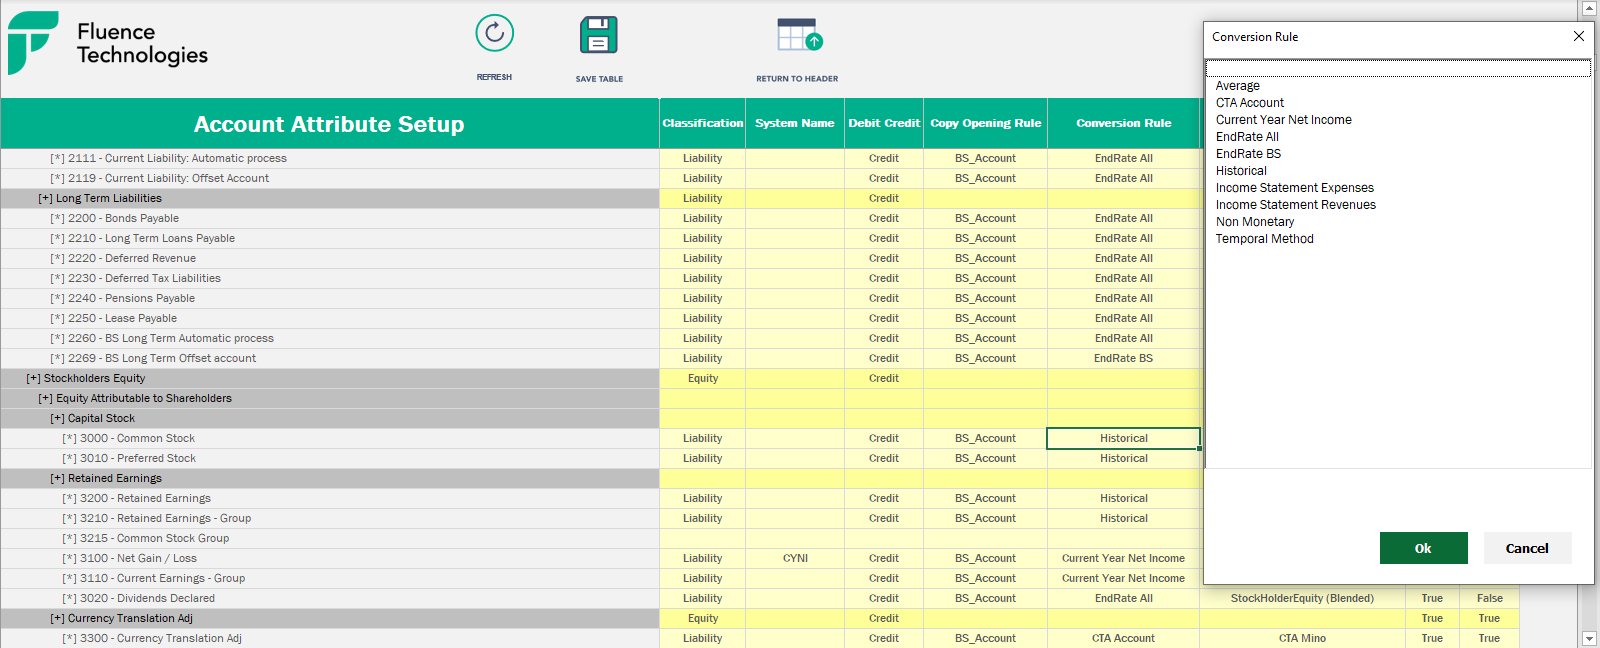Click the Conversion Rule column header
The height and width of the screenshot is (648, 1600).
(x=1123, y=123)
